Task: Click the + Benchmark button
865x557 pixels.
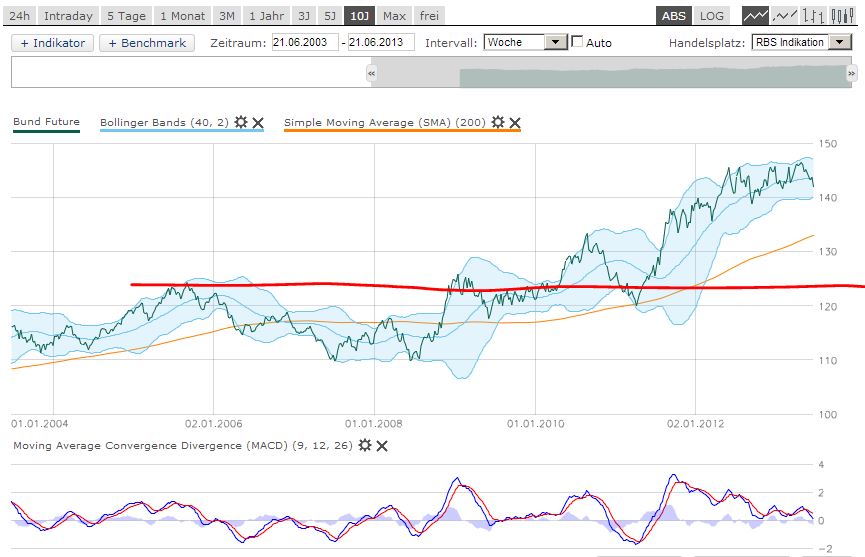Action: (146, 43)
